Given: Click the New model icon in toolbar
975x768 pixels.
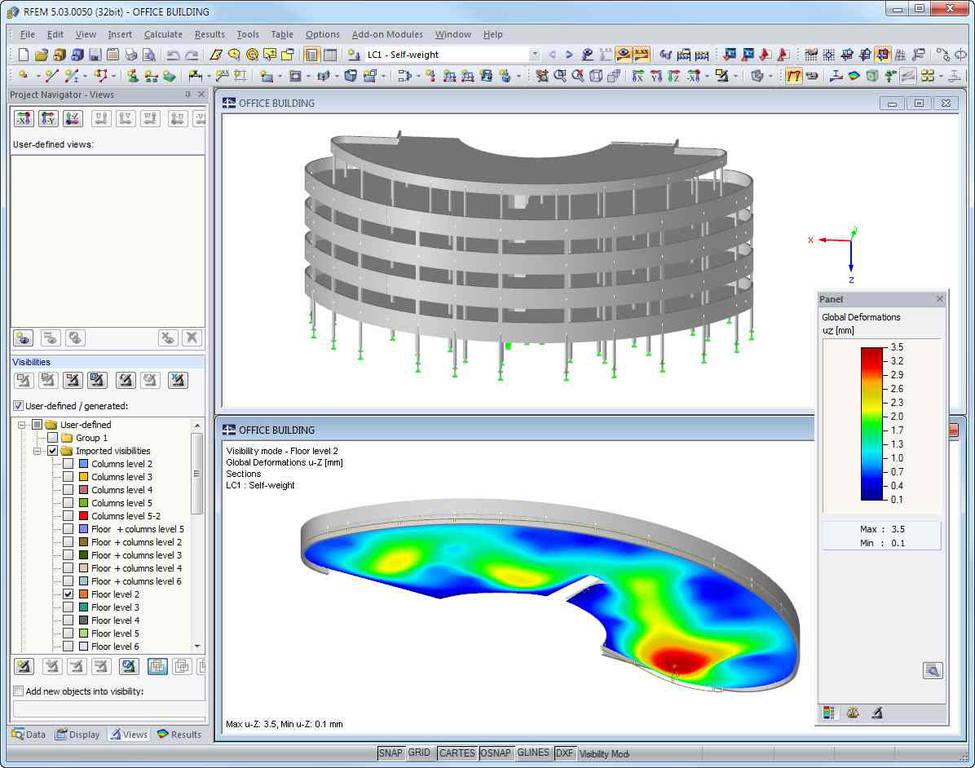Looking at the screenshot, I should (23, 55).
